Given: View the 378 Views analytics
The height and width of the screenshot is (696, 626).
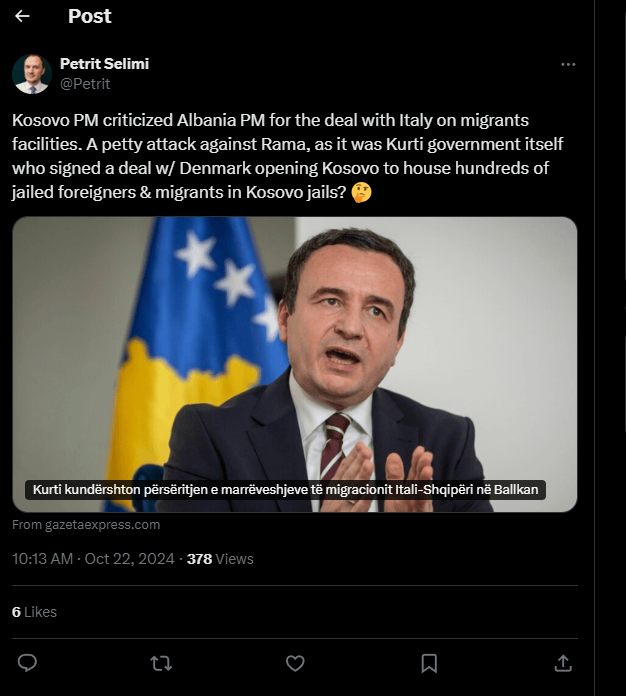Looking at the screenshot, I should coord(220,559).
